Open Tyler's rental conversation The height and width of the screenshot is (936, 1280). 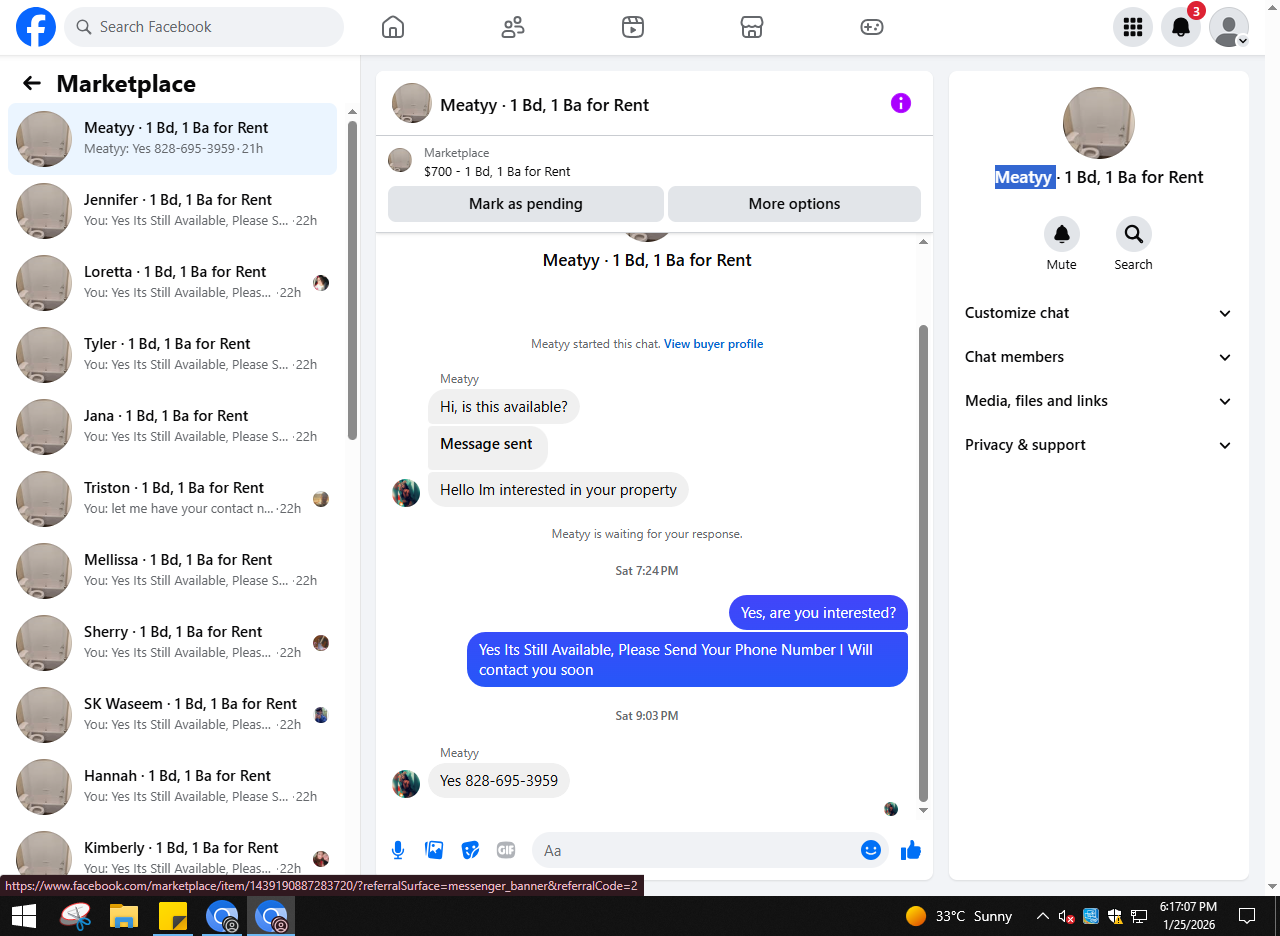pyautogui.click(x=172, y=355)
